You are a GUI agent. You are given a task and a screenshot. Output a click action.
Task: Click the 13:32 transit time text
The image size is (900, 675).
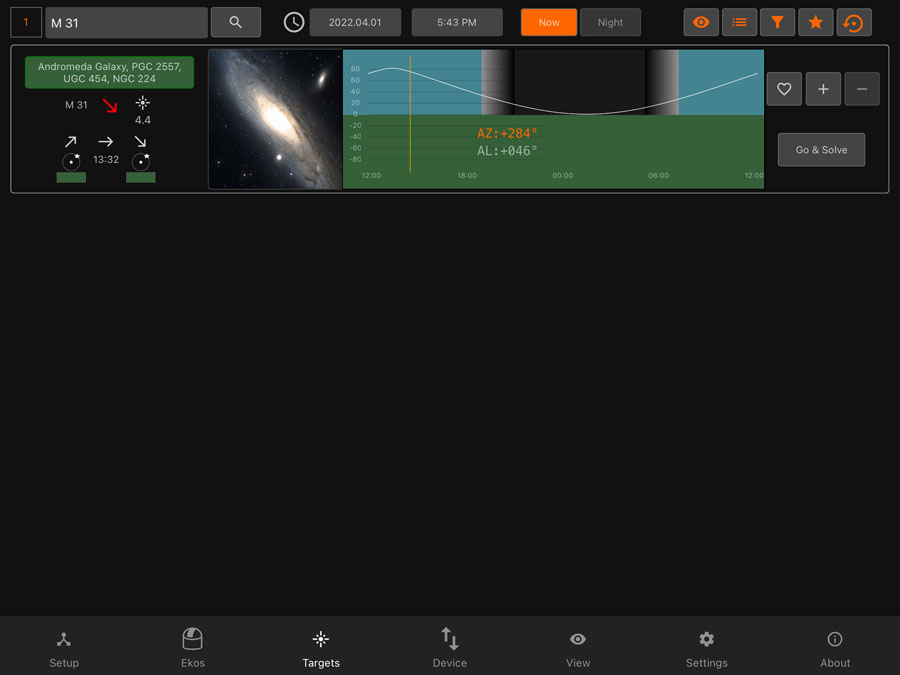pos(106,160)
